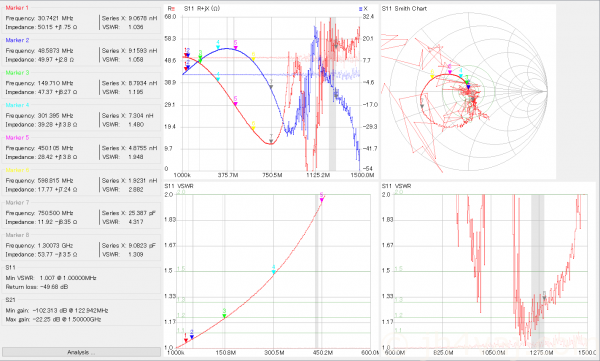Click red marker 1 on left VSWR chart
The image size is (600, 361).
coord(186,339)
